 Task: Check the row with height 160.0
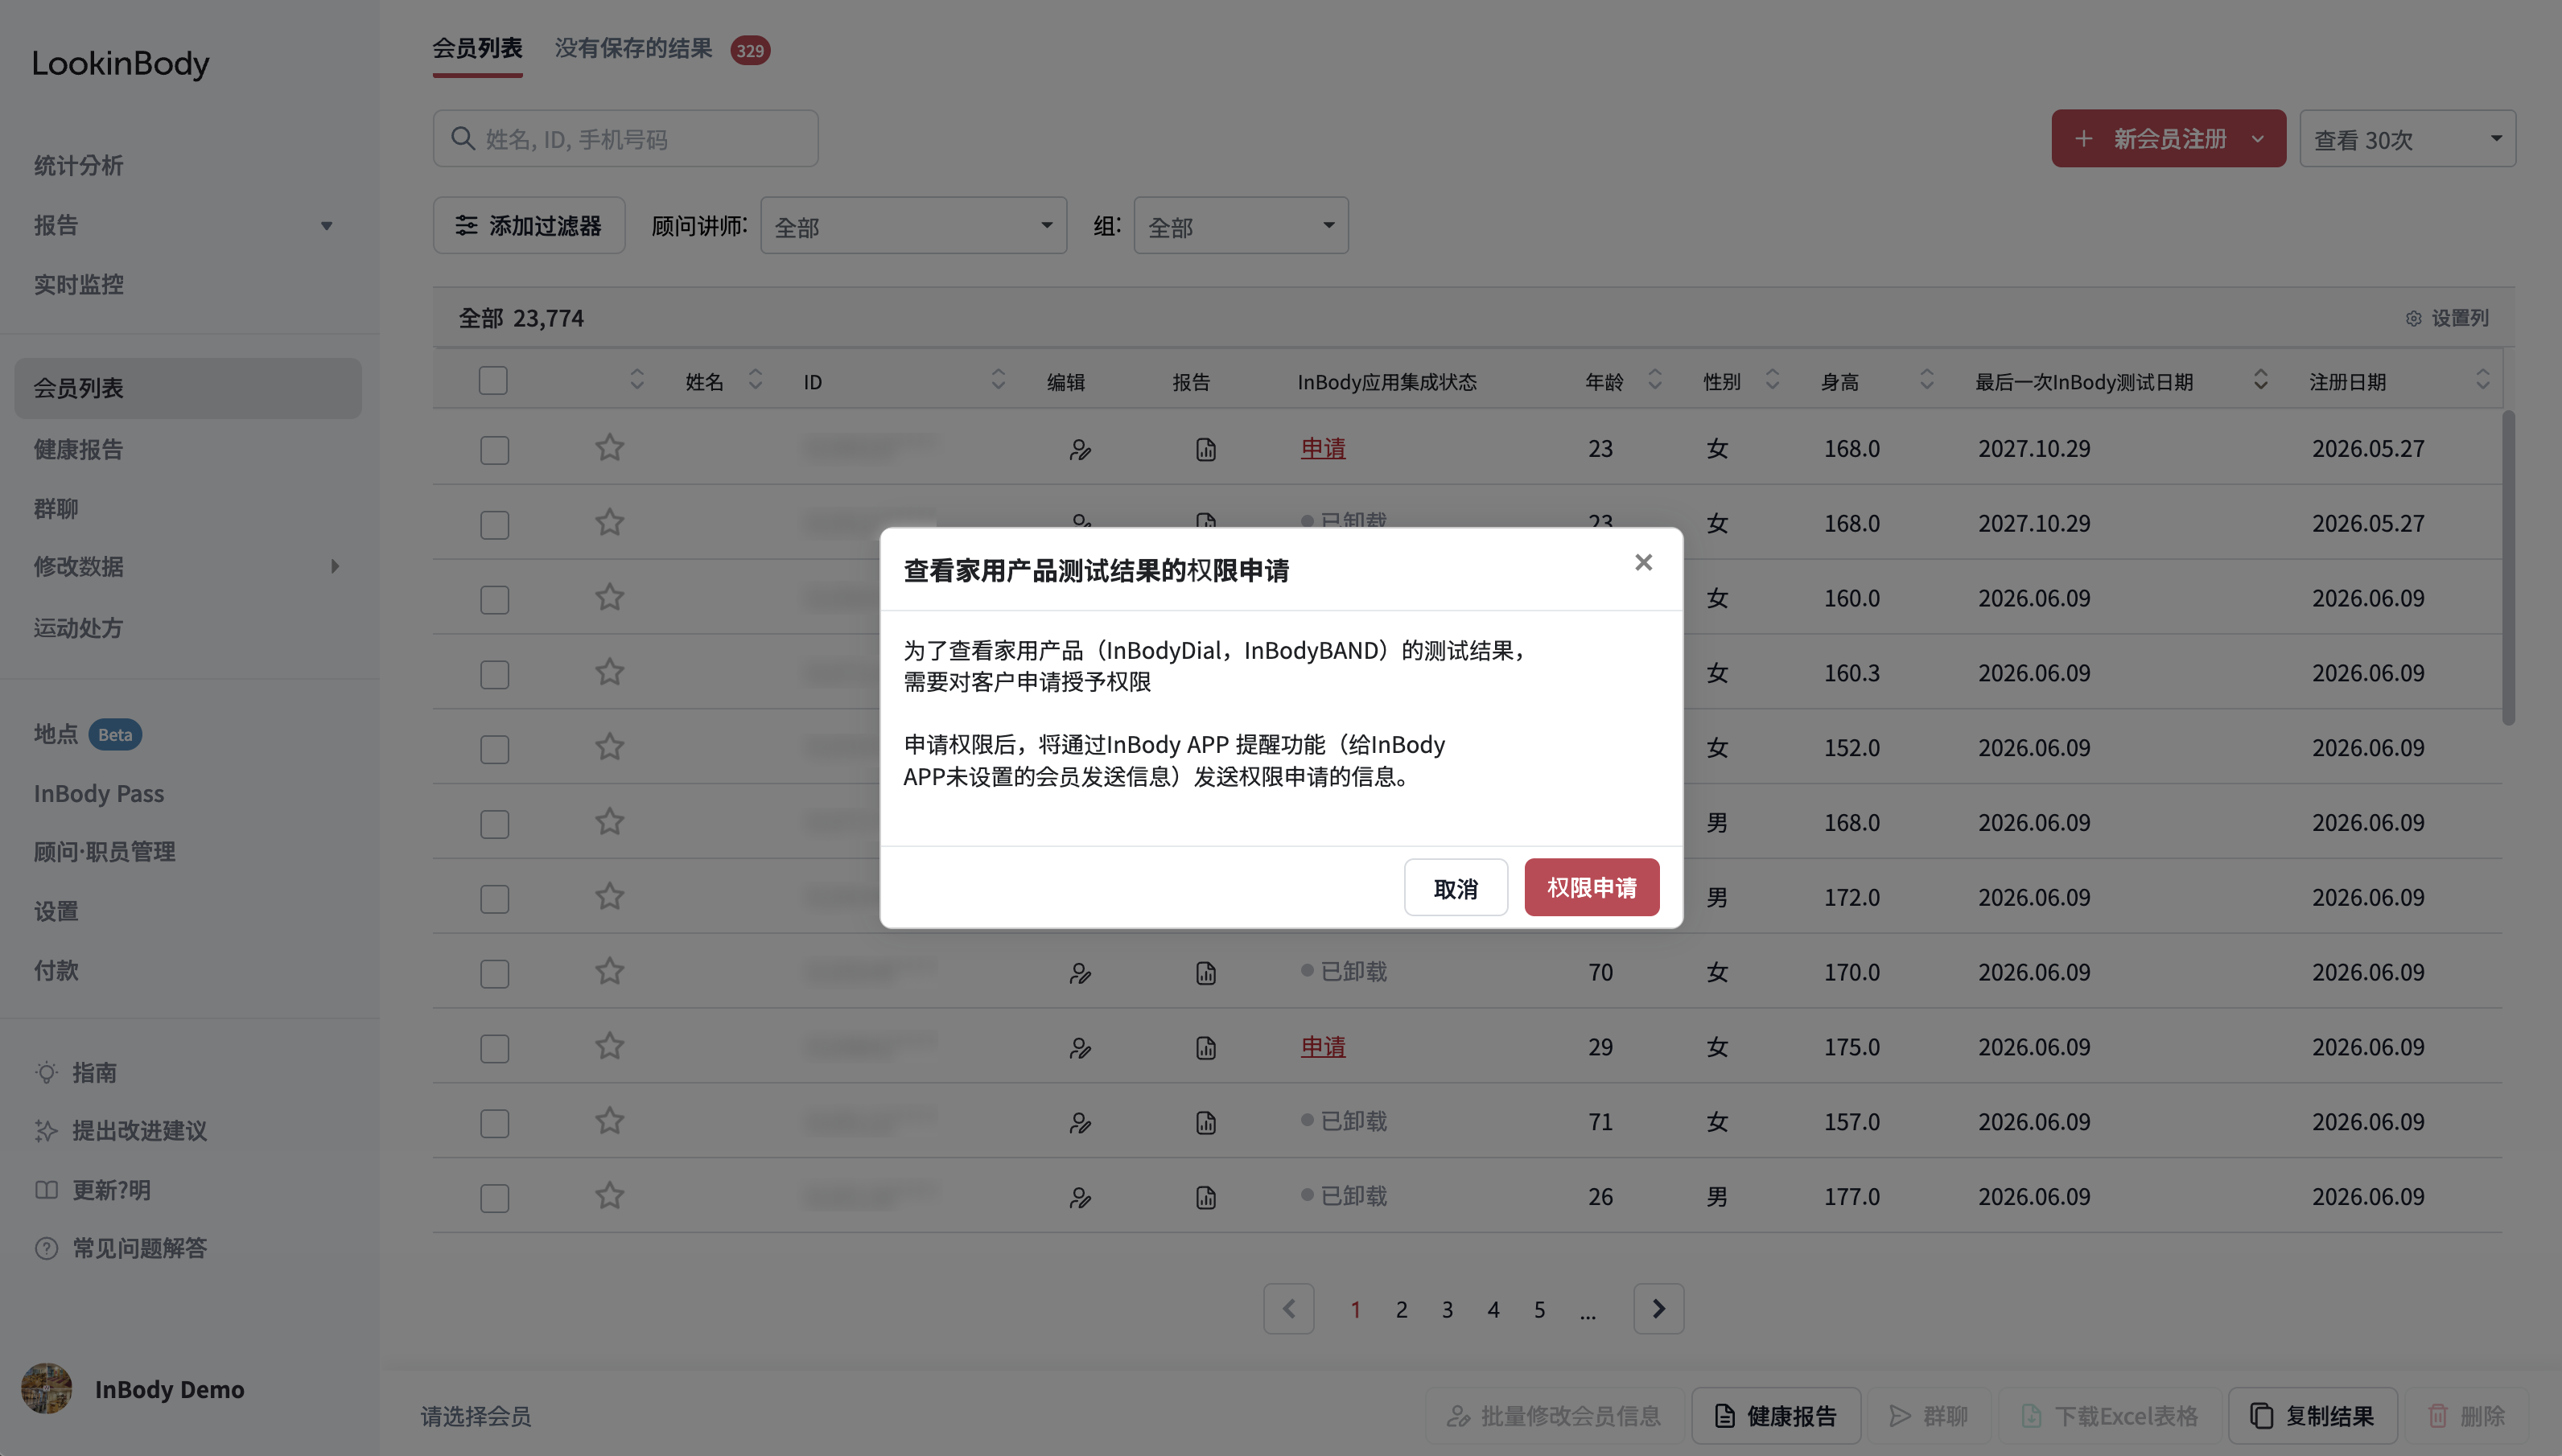tap(494, 599)
